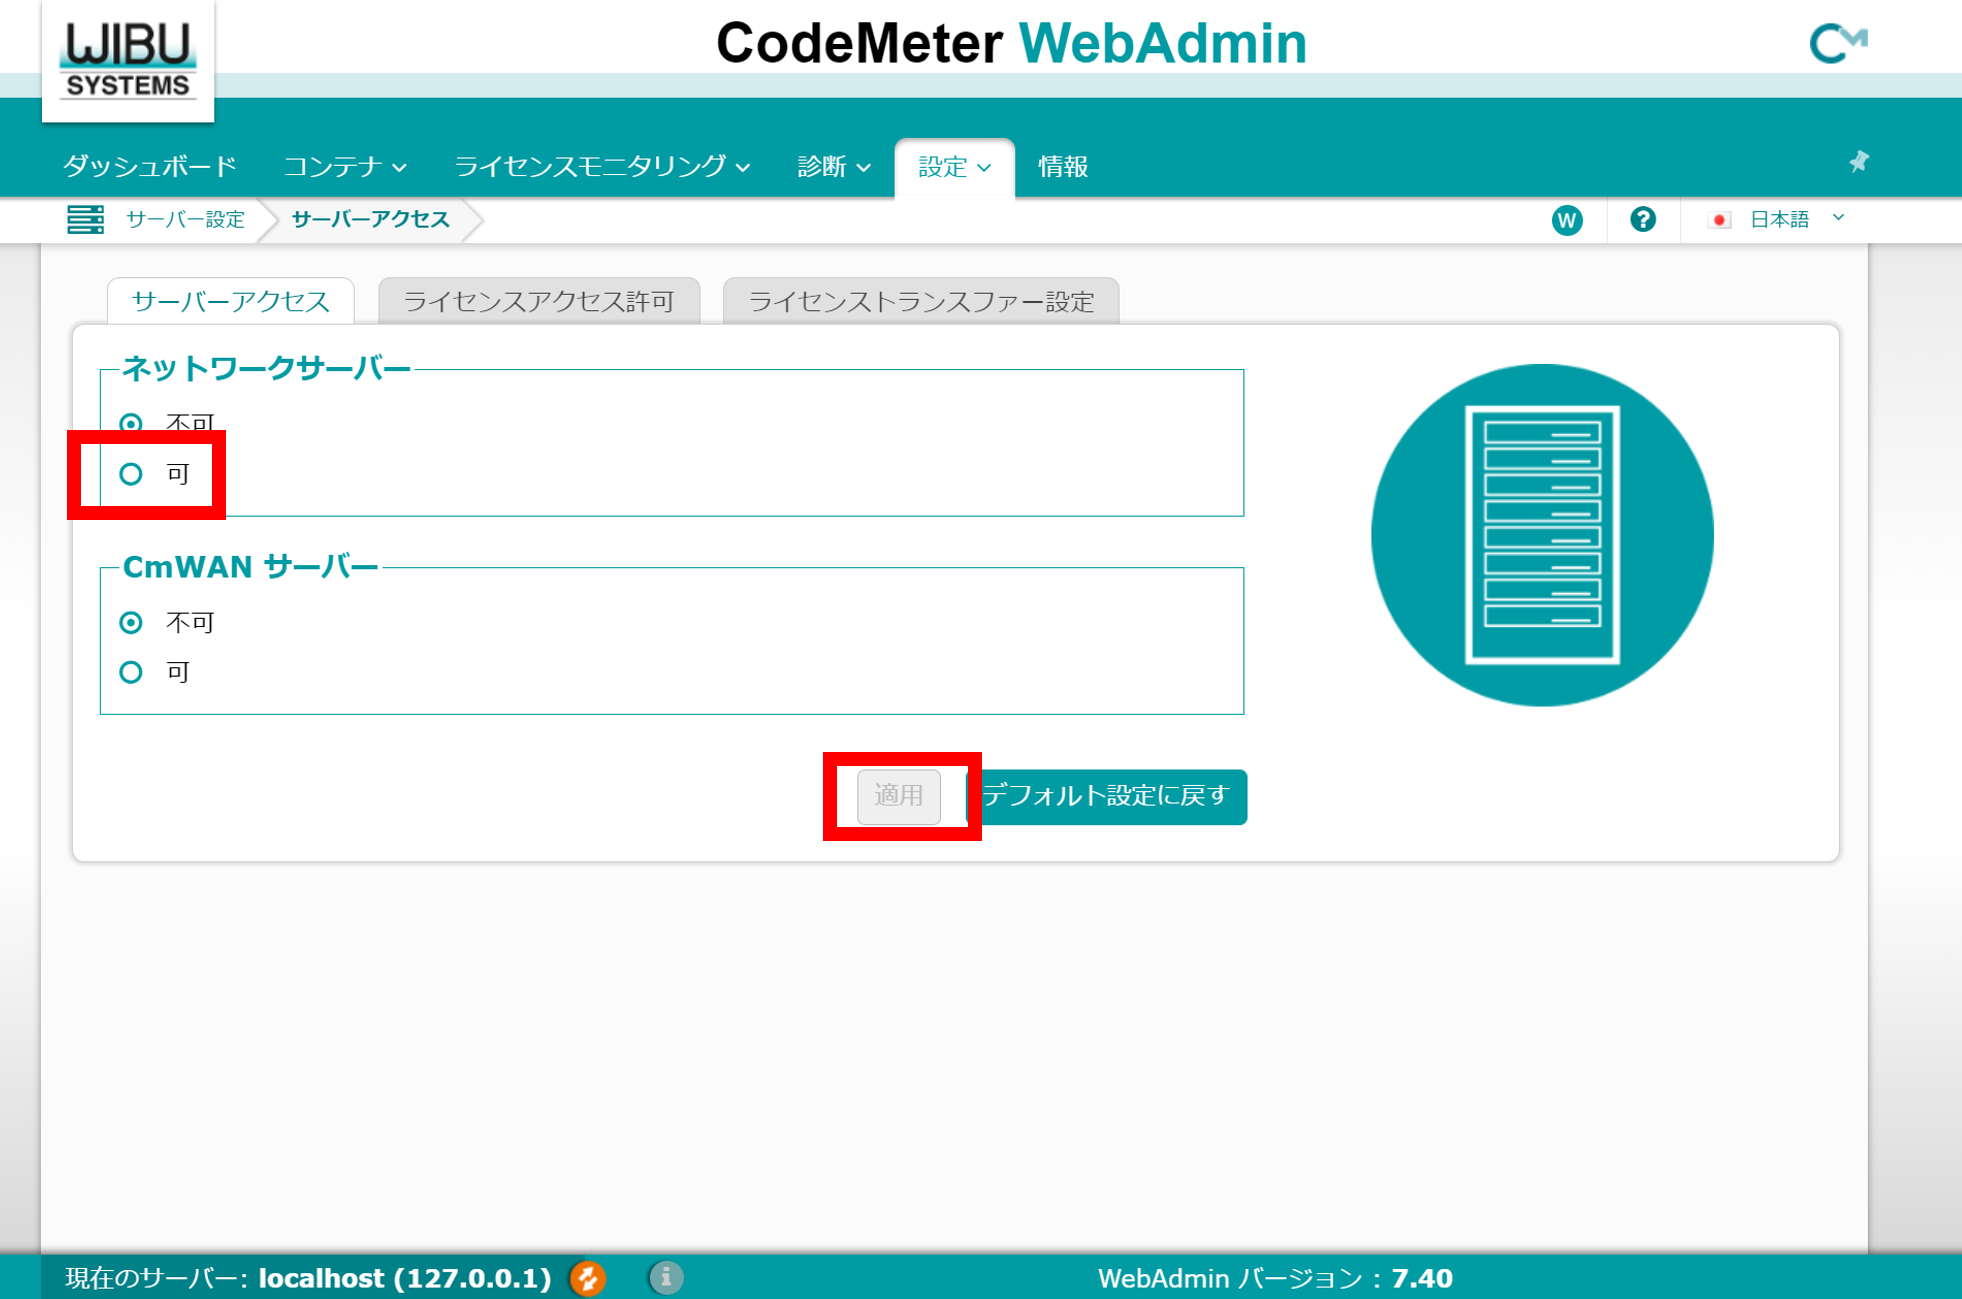Expand the ライセンスモニタリング menu
The width and height of the screenshot is (1962, 1299).
[602, 166]
